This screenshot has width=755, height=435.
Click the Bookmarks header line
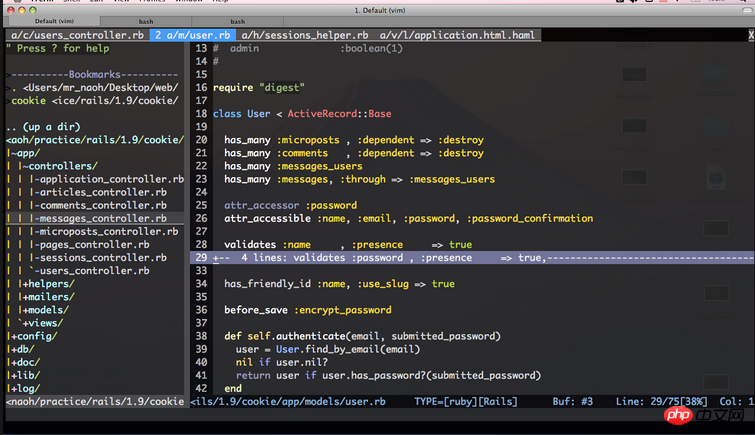pos(94,74)
